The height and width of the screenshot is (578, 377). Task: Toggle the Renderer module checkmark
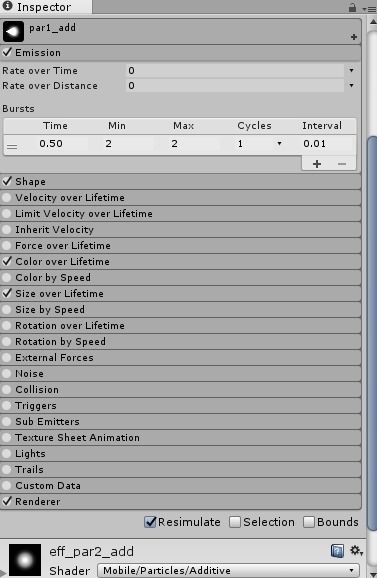pos(7,501)
